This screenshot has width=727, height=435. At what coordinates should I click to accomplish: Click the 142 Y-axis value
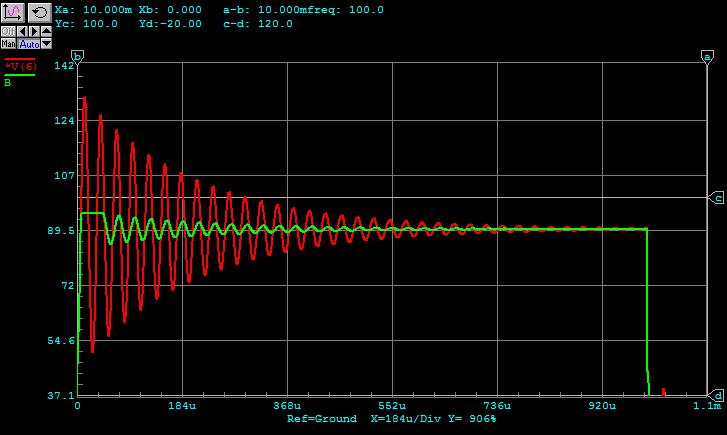click(64, 65)
